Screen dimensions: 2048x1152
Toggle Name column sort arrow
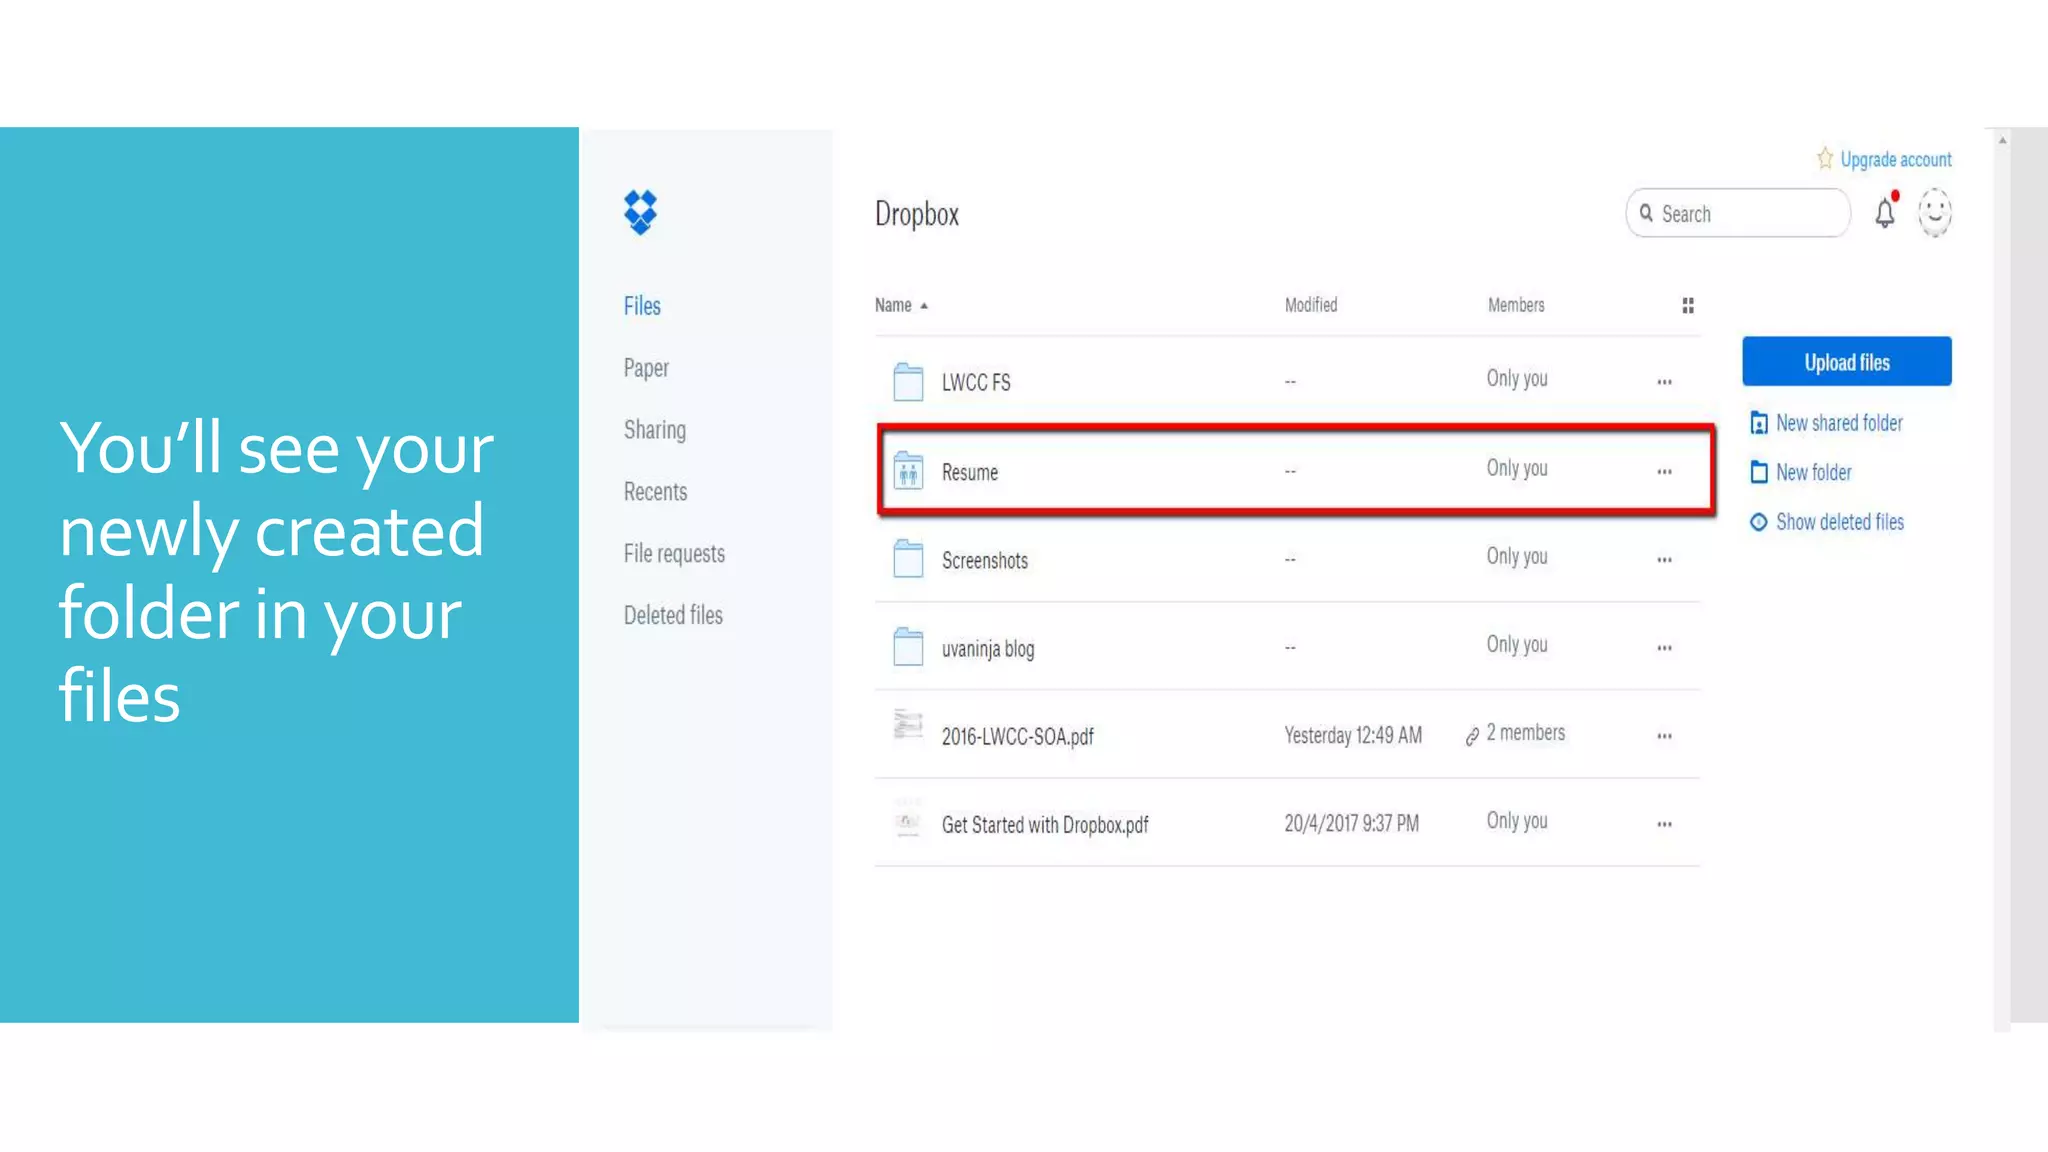pos(924,306)
